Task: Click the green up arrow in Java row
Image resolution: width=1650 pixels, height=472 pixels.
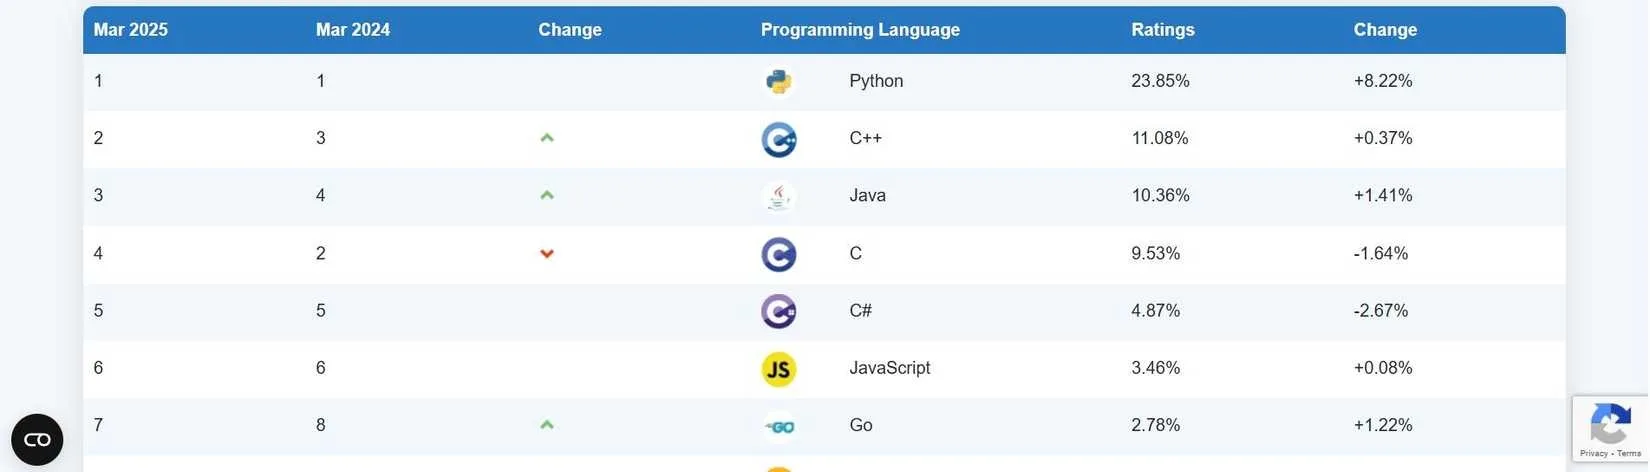Action: (x=547, y=195)
